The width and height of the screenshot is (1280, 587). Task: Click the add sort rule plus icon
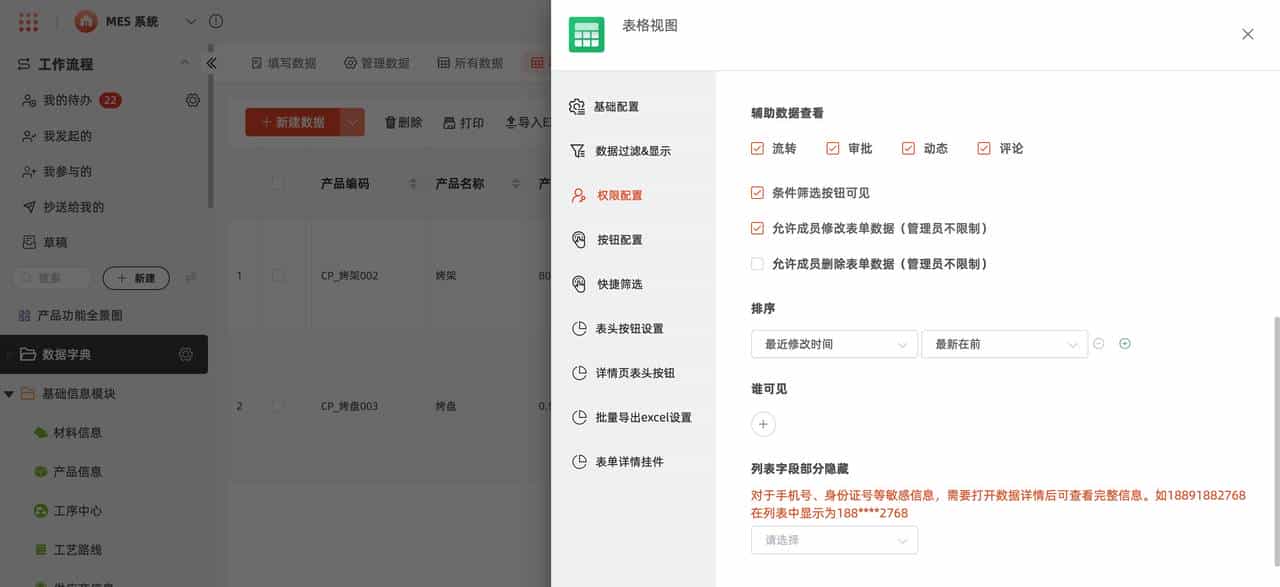pos(1124,343)
